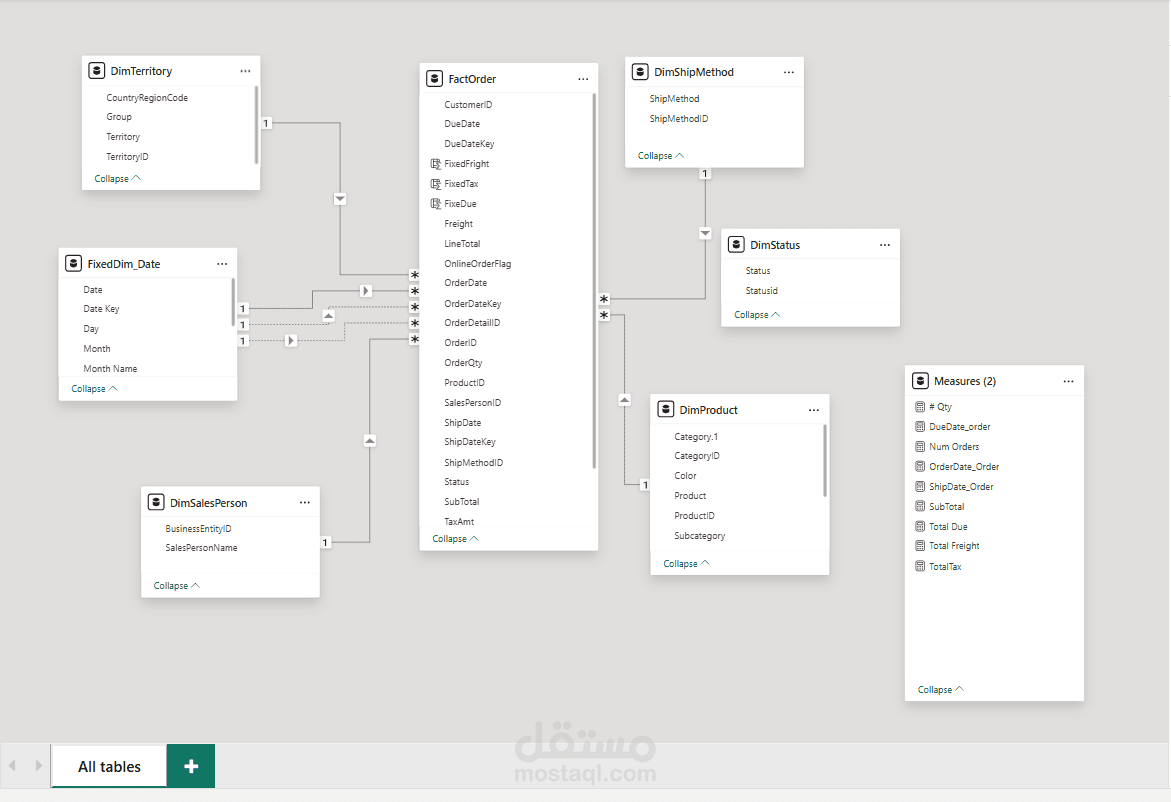Select the OrderDate_Order measure

click(x=964, y=467)
